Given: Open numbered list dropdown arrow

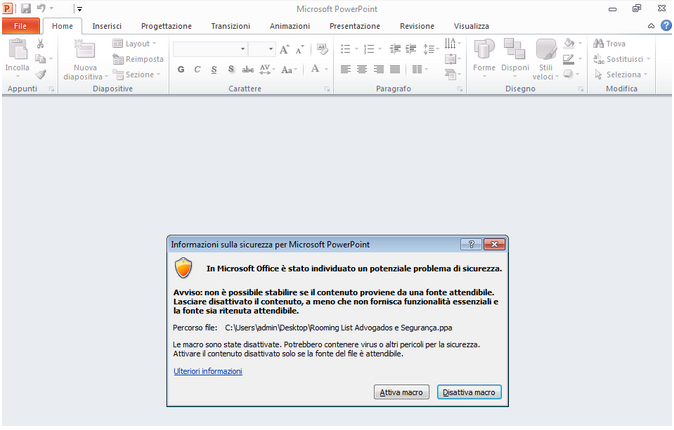Looking at the screenshot, I should tap(380, 49).
